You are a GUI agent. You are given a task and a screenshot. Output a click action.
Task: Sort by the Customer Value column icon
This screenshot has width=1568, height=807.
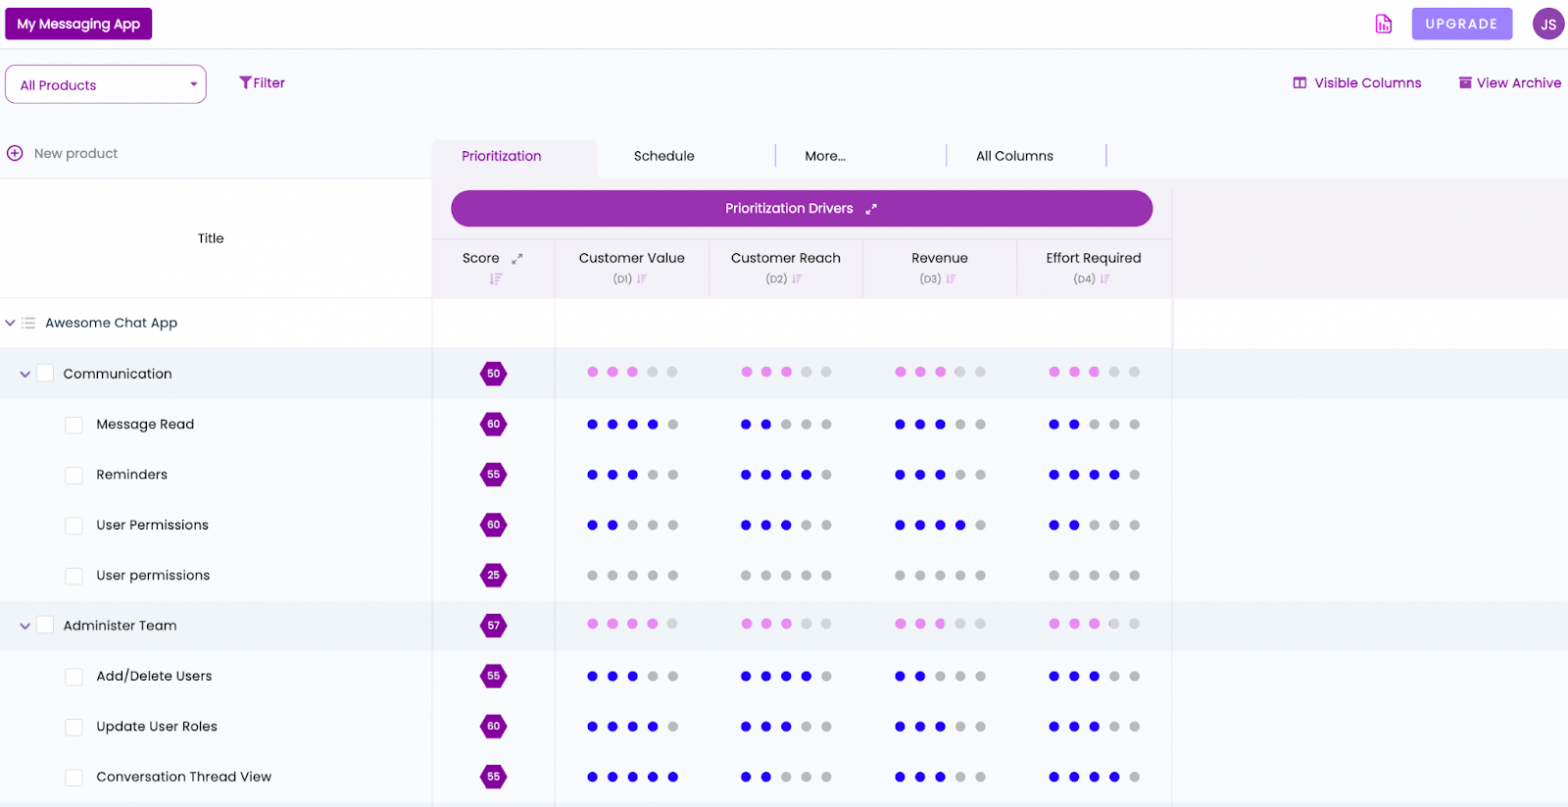pyautogui.click(x=642, y=279)
